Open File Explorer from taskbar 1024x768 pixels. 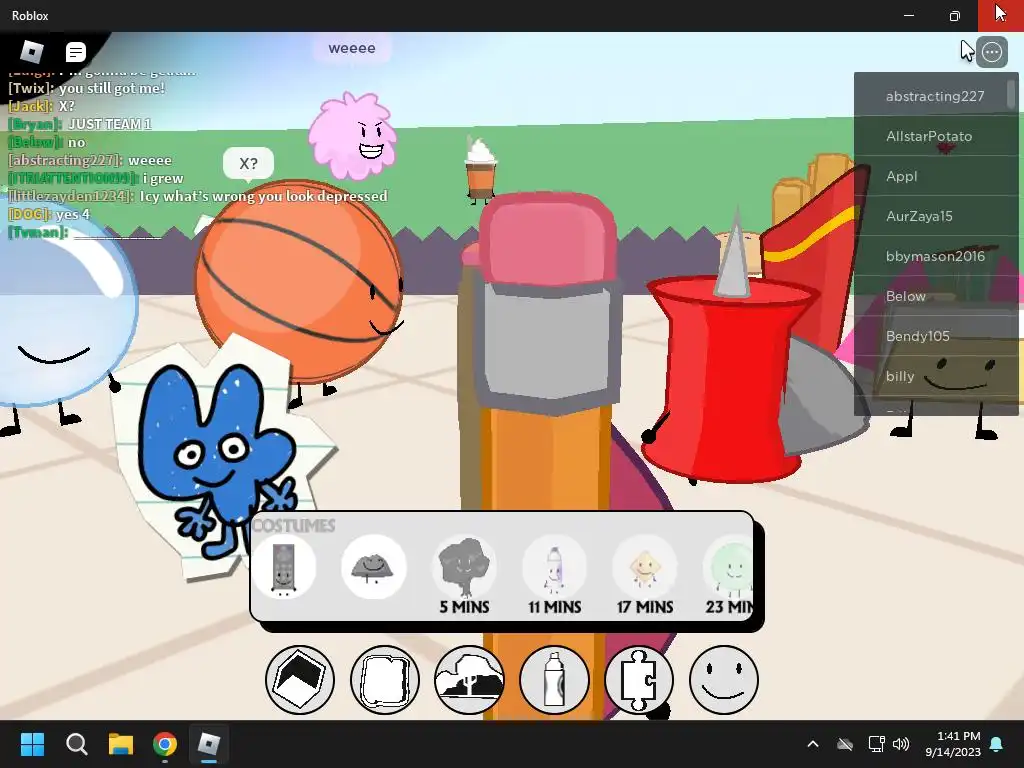(121, 744)
